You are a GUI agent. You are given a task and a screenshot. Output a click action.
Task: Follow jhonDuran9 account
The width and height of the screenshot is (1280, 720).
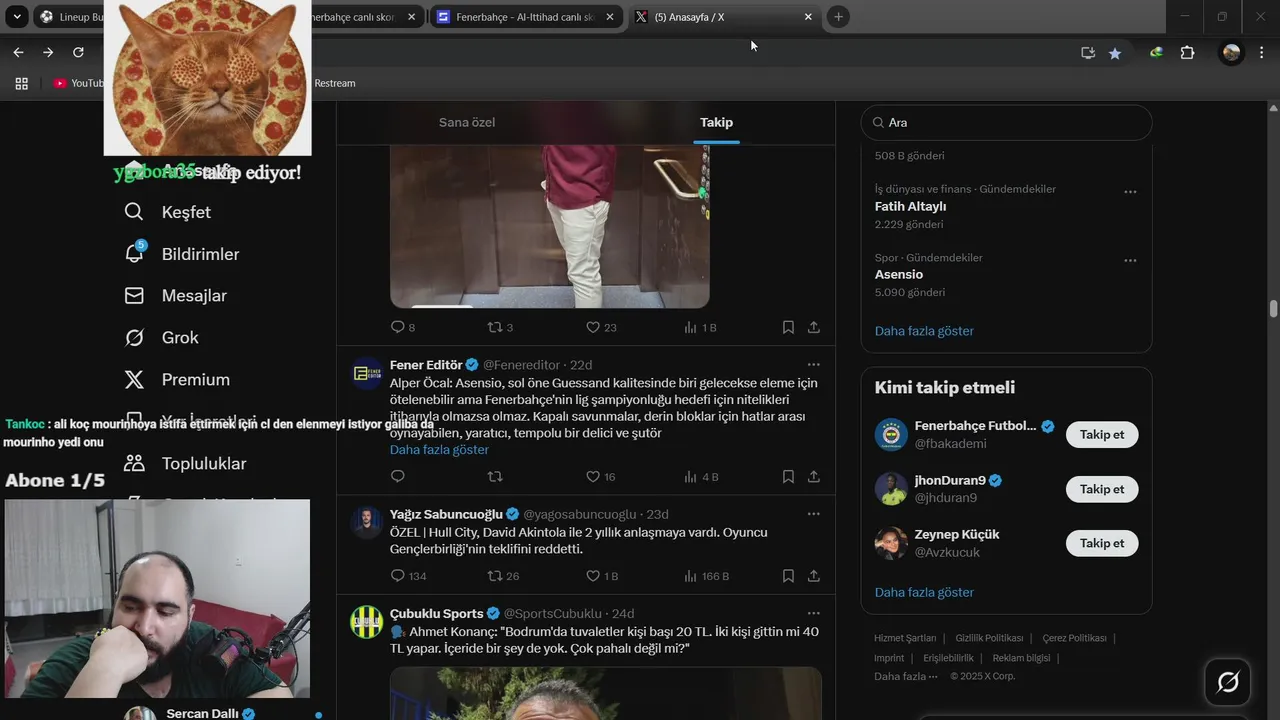1102,489
